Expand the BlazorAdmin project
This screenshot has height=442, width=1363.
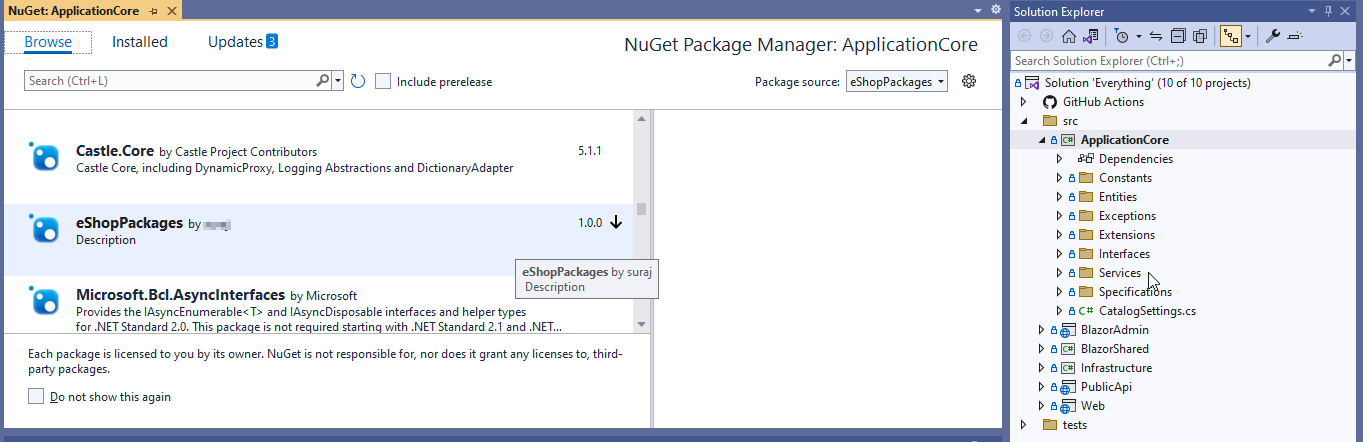click(1041, 330)
